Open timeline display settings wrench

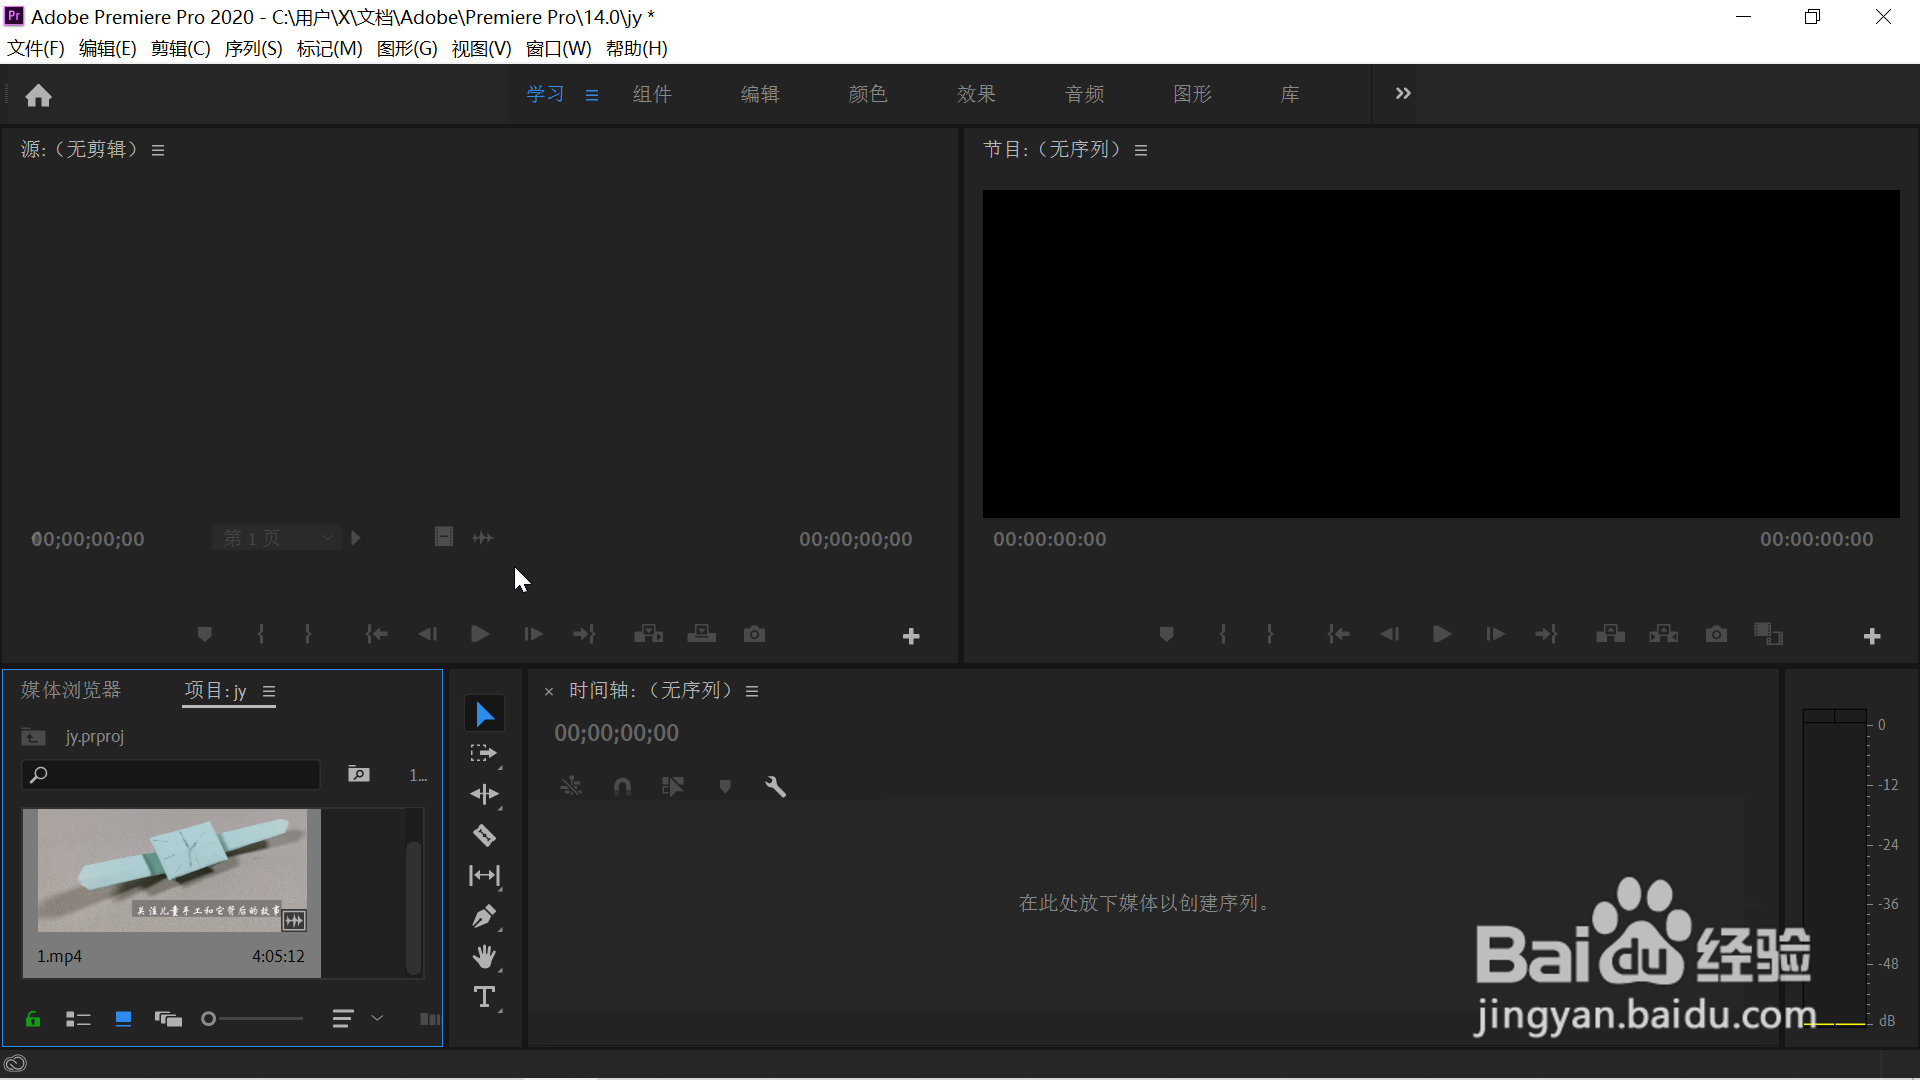[x=775, y=787]
